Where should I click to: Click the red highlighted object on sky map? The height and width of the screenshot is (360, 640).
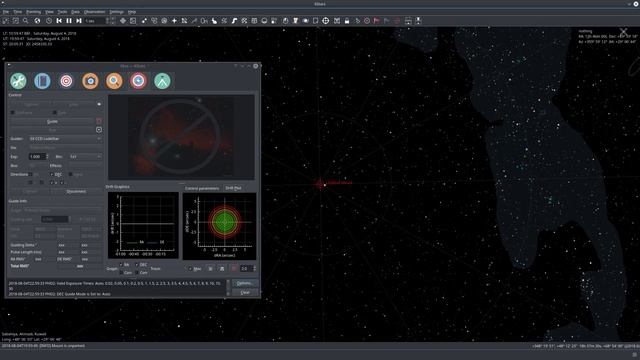(320, 184)
